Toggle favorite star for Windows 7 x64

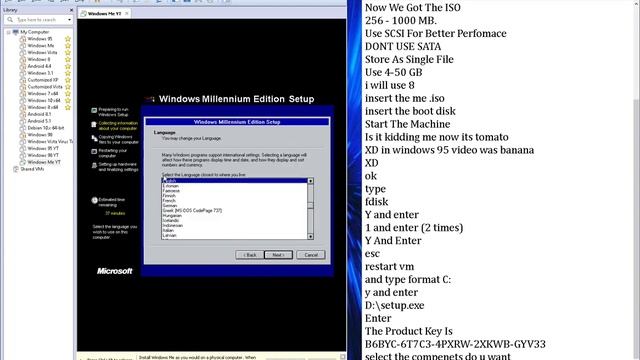coord(68,94)
